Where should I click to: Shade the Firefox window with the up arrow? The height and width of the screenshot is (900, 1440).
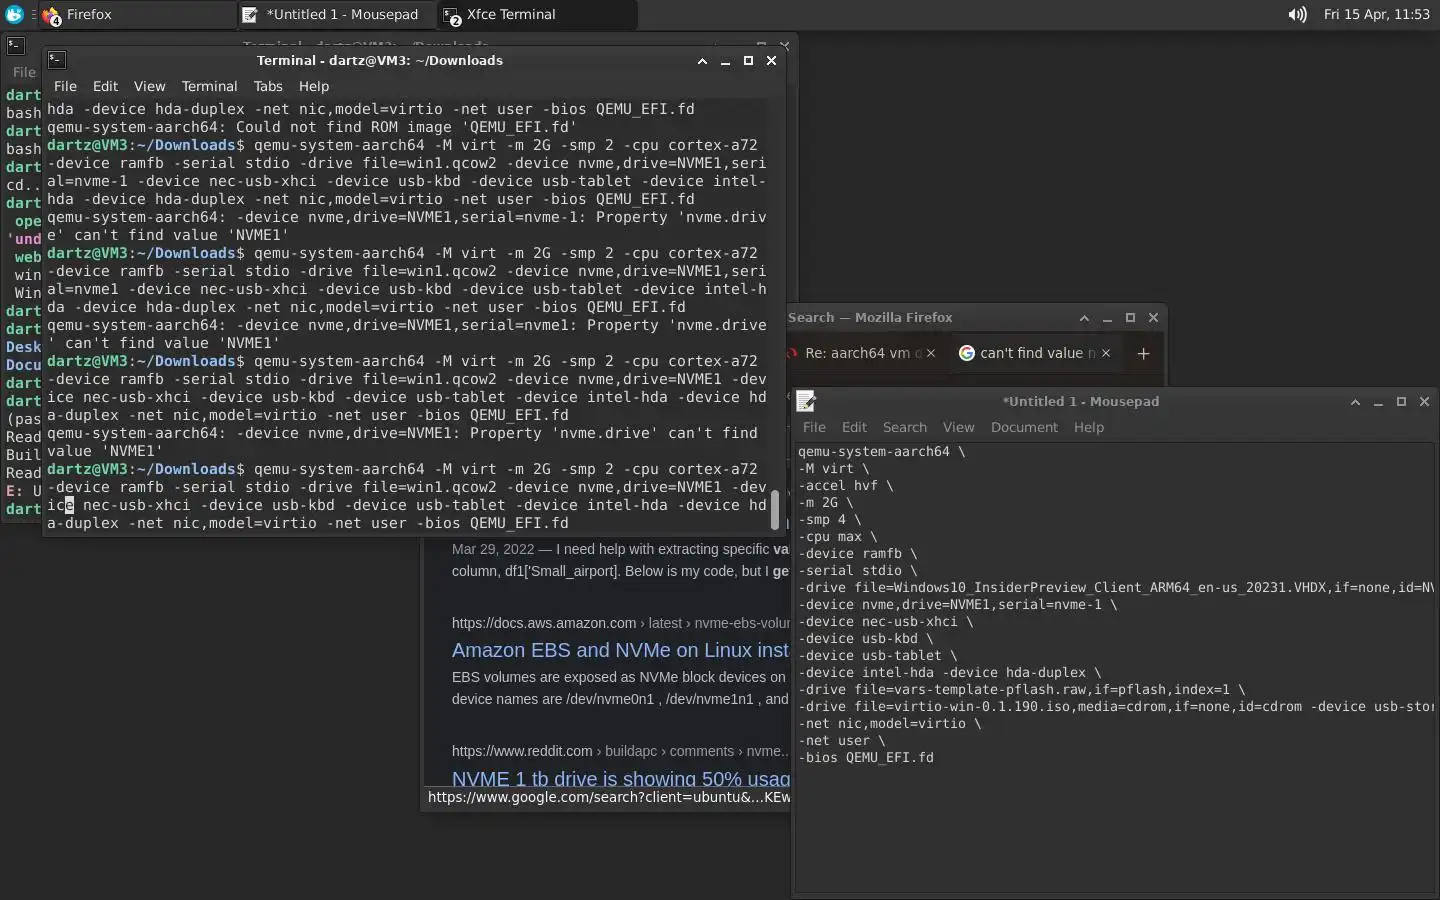(x=1084, y=318)
